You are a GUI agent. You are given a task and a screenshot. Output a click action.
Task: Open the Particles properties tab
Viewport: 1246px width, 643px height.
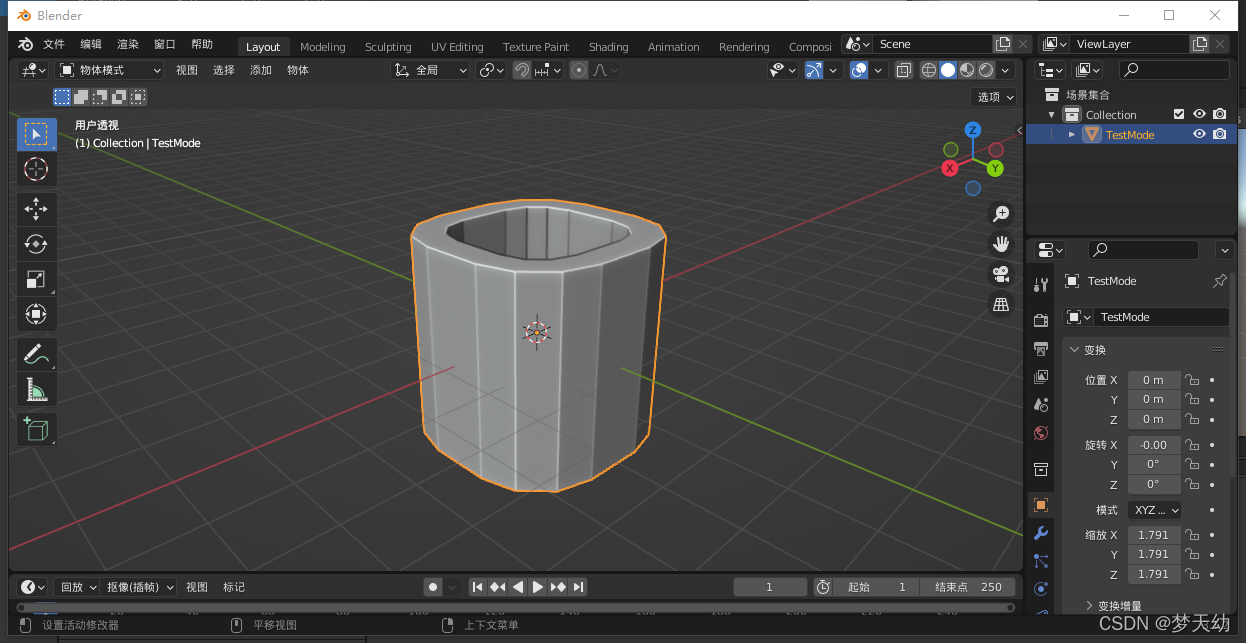pos(1041,561)
